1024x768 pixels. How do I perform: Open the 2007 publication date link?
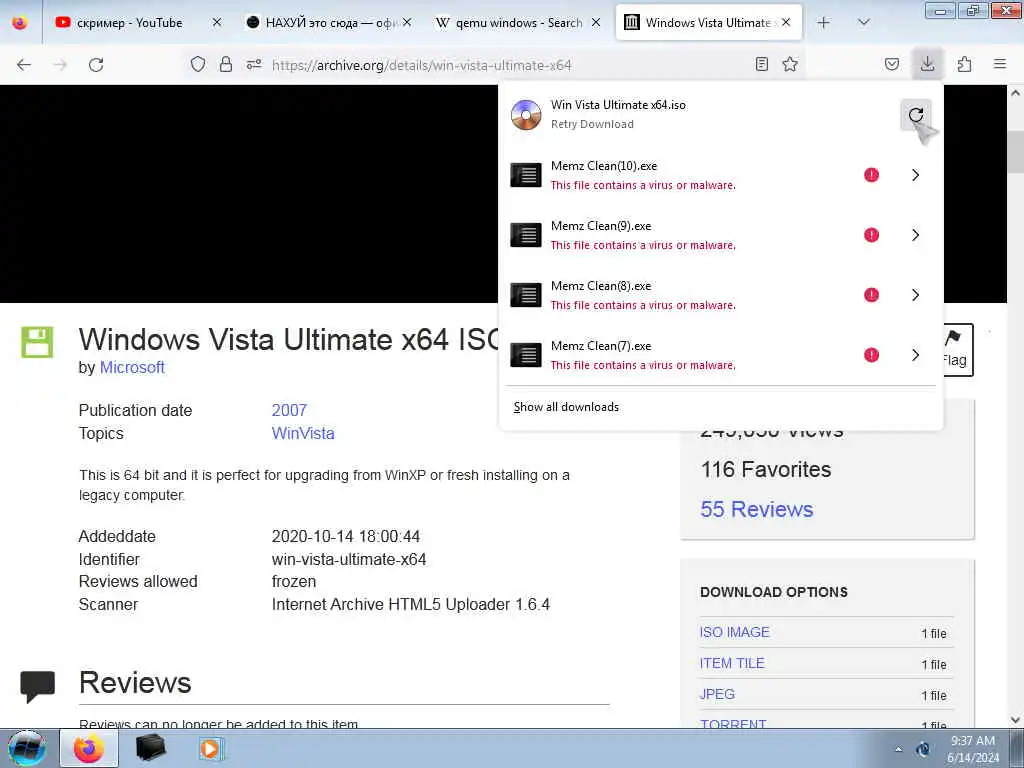(289, 410)
